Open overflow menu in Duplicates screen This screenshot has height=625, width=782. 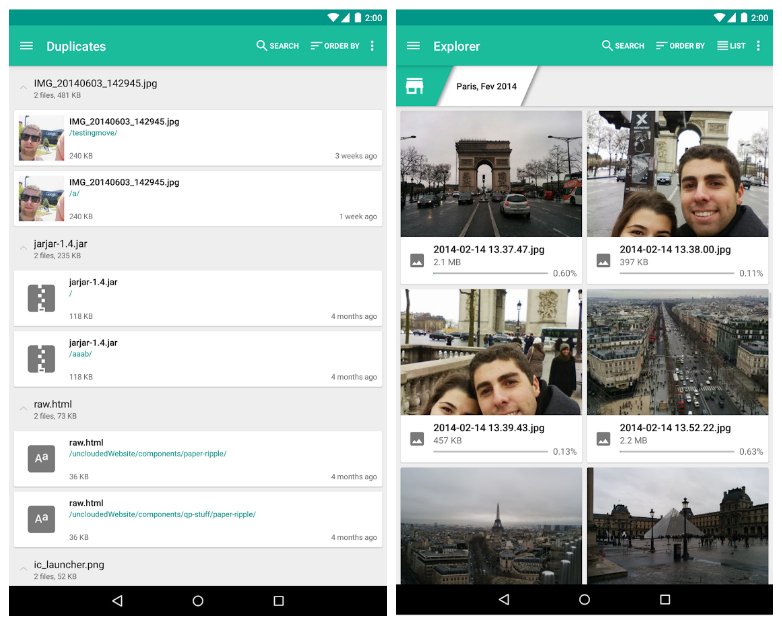coord(372,46)
